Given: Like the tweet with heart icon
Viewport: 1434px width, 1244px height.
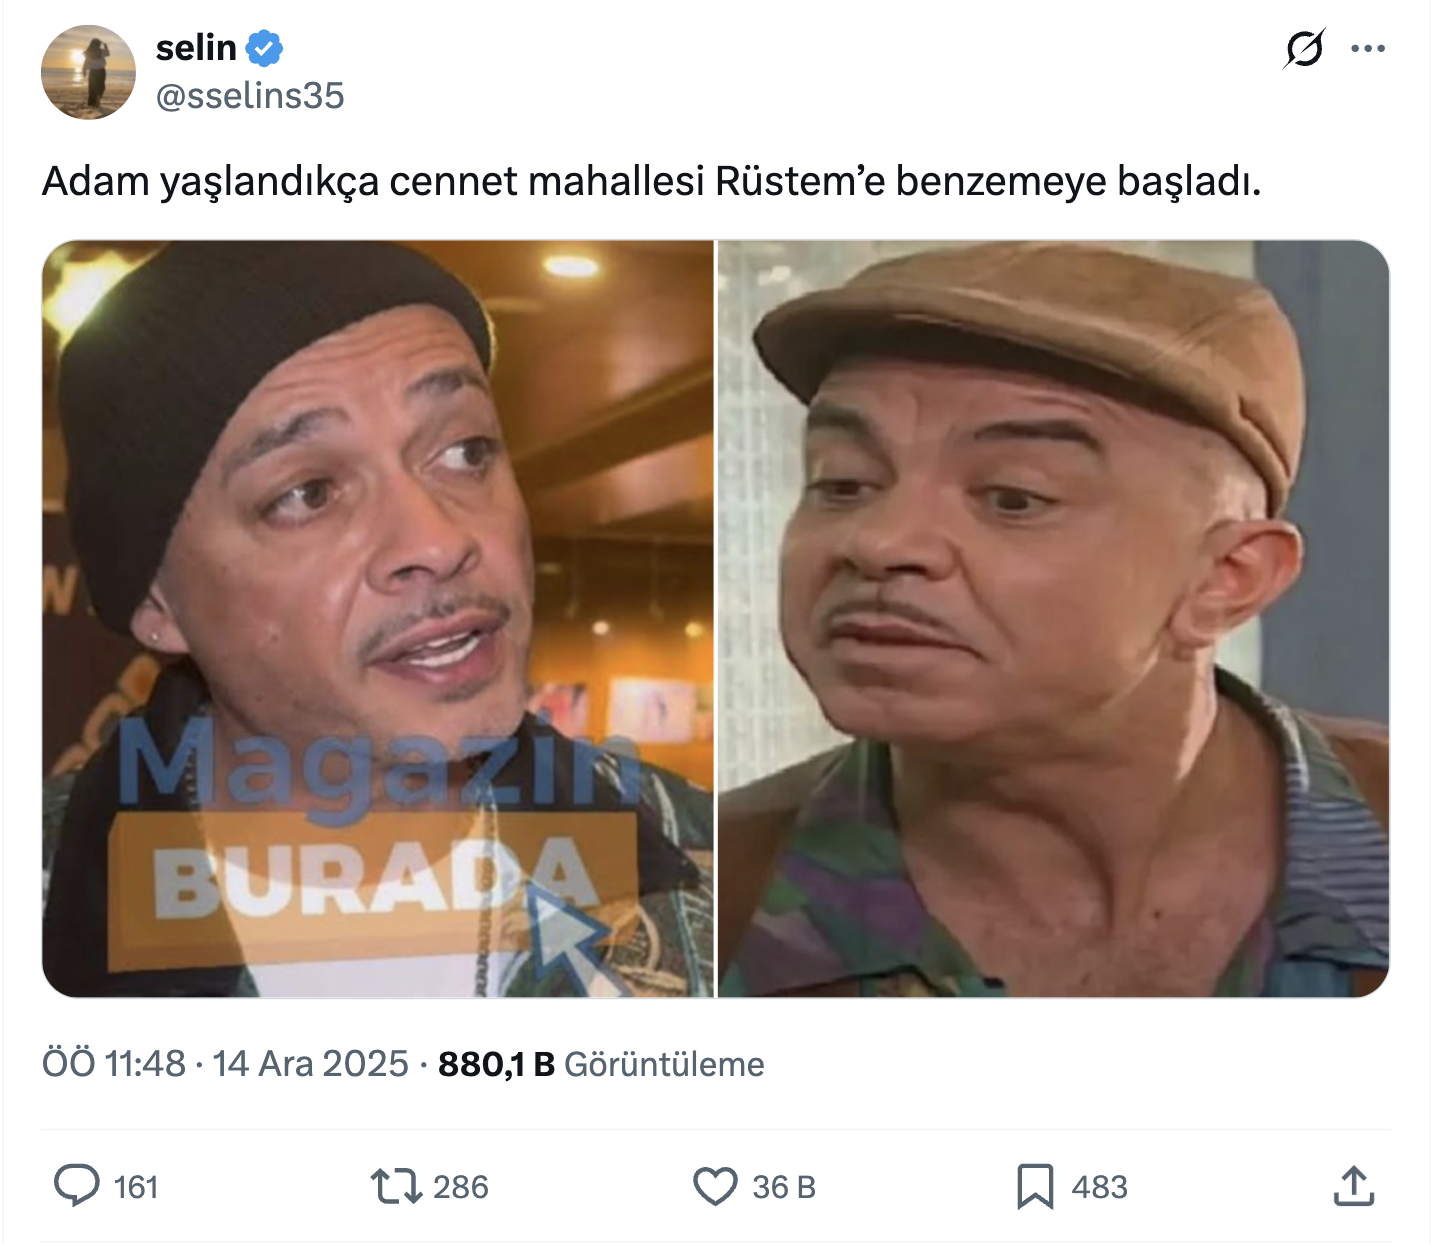Looking at the screenshot, I should [x=715, y=1186].
